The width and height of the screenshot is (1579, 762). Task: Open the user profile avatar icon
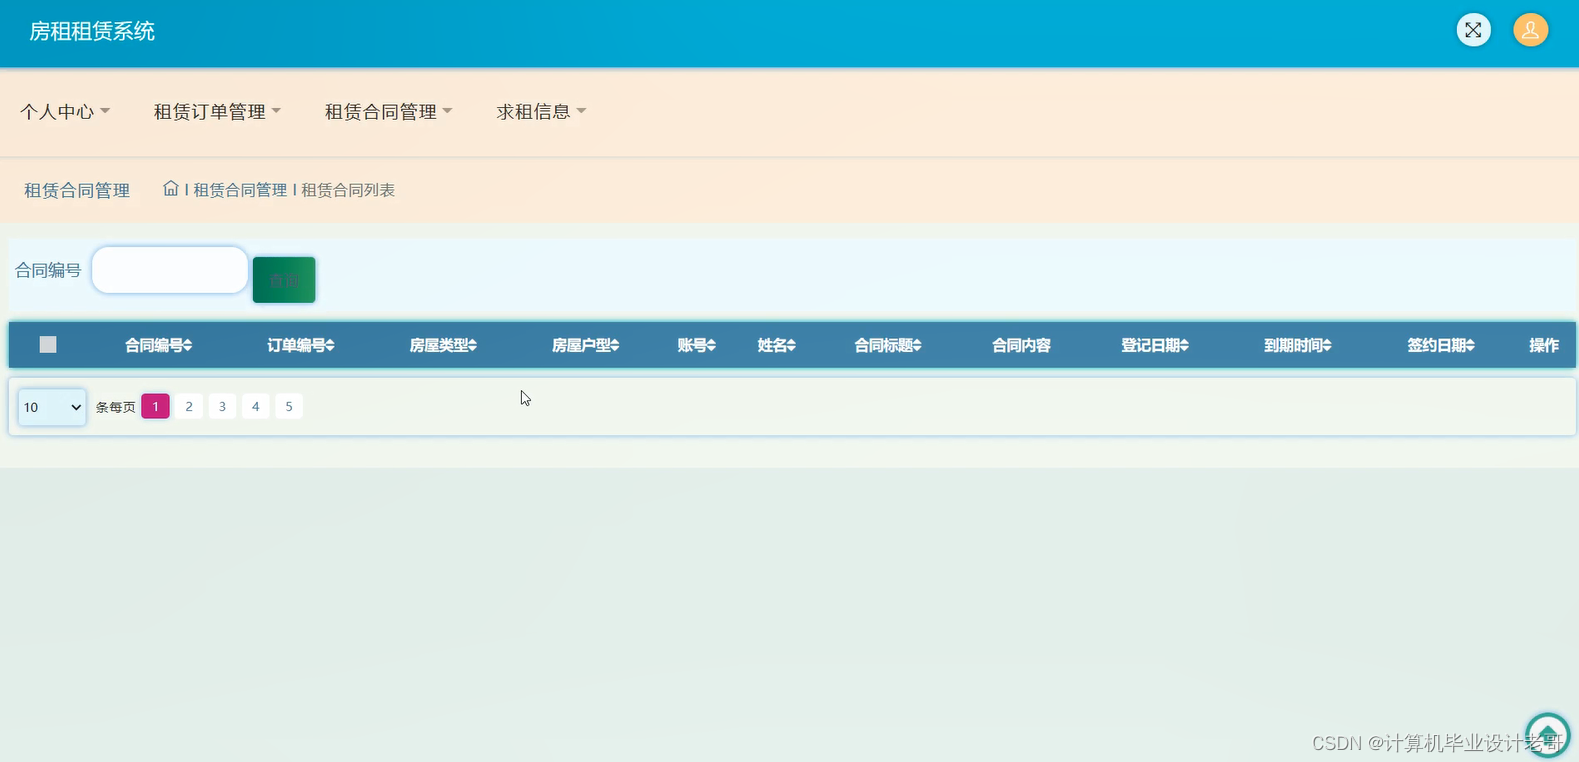1530,30
